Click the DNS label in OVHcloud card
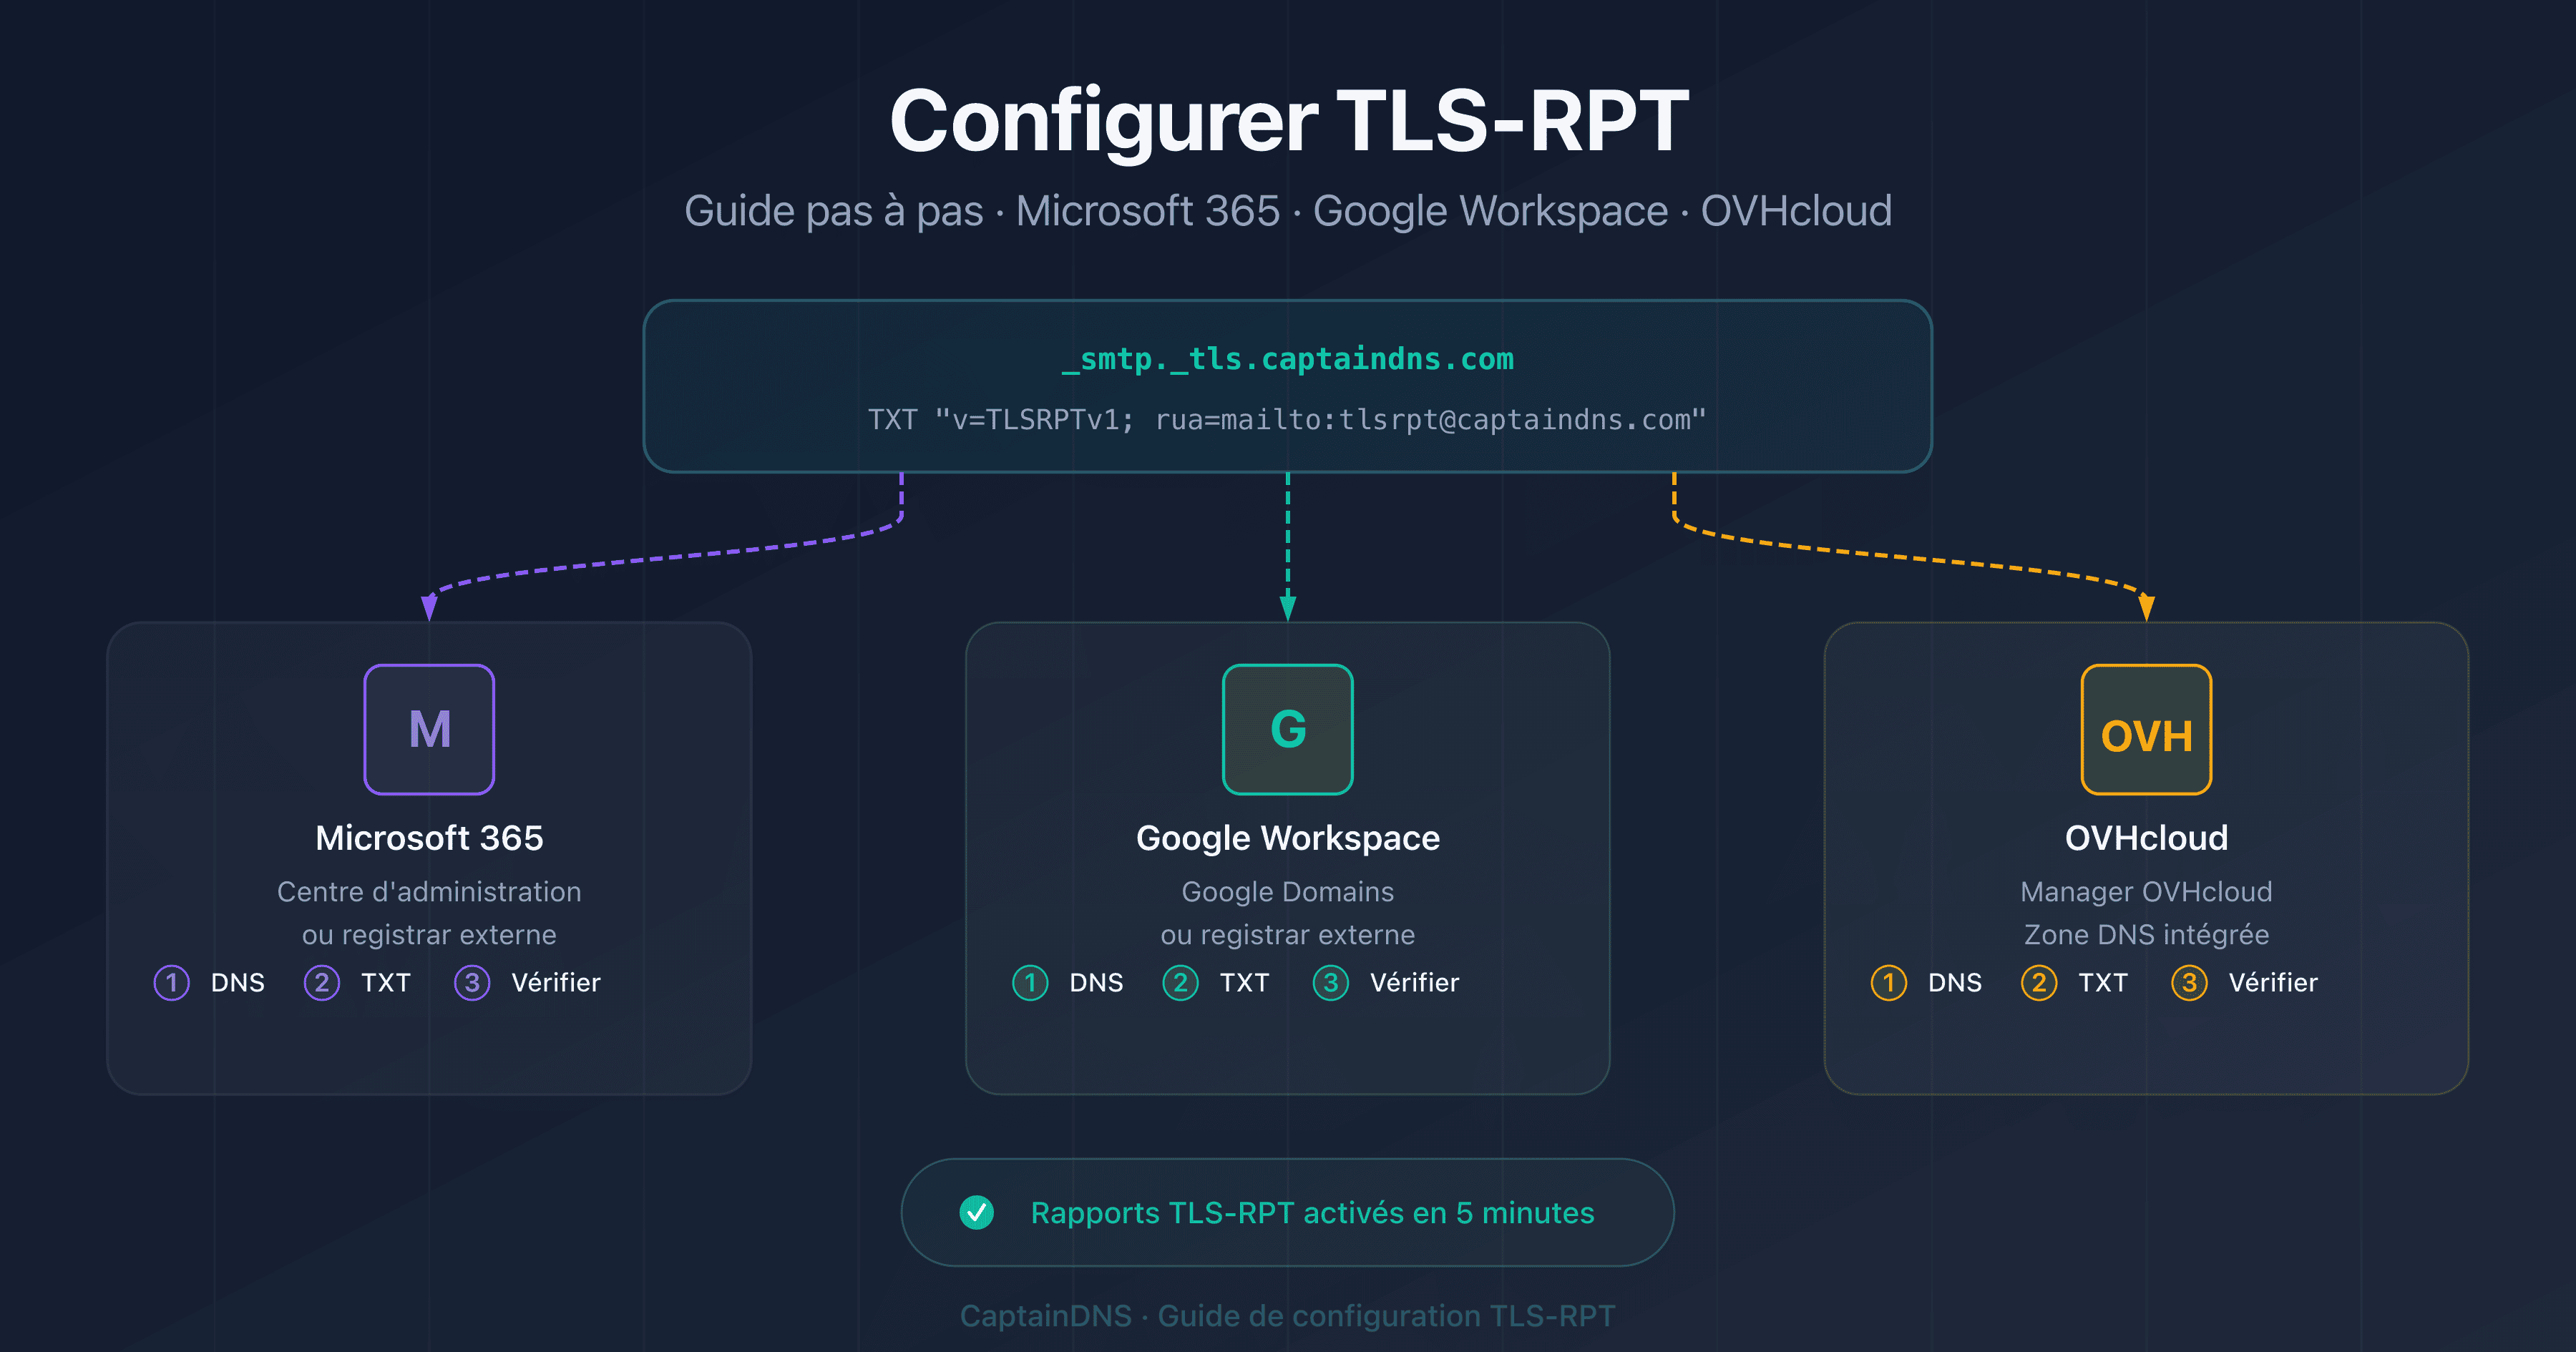The image size is (2576, 1352). 1955,982
